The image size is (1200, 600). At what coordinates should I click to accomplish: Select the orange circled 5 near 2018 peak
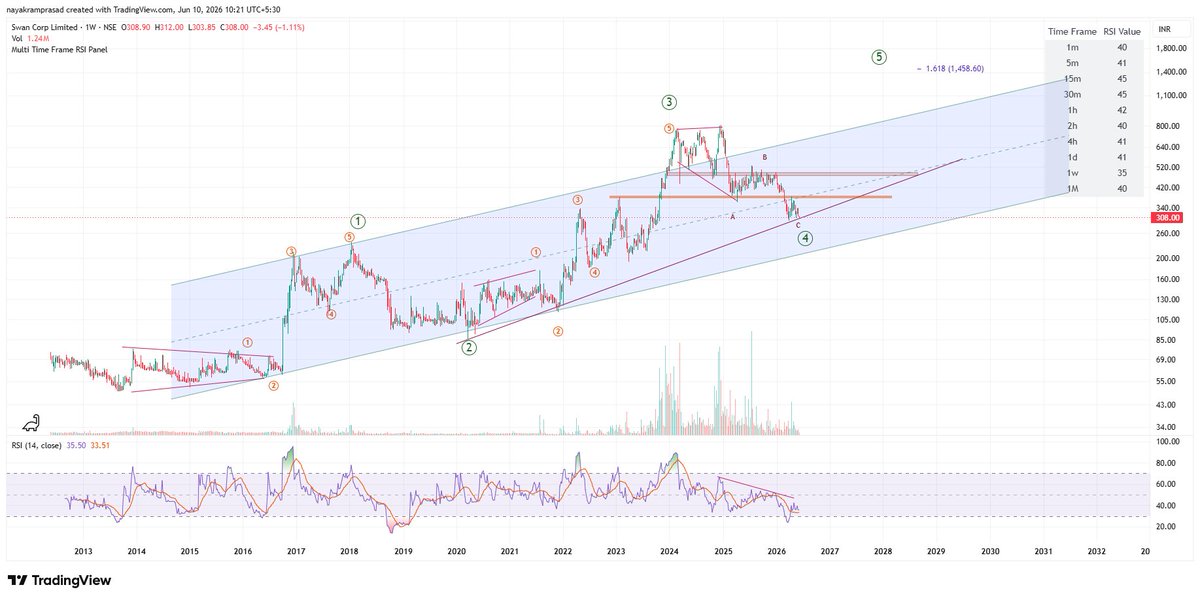349,237
